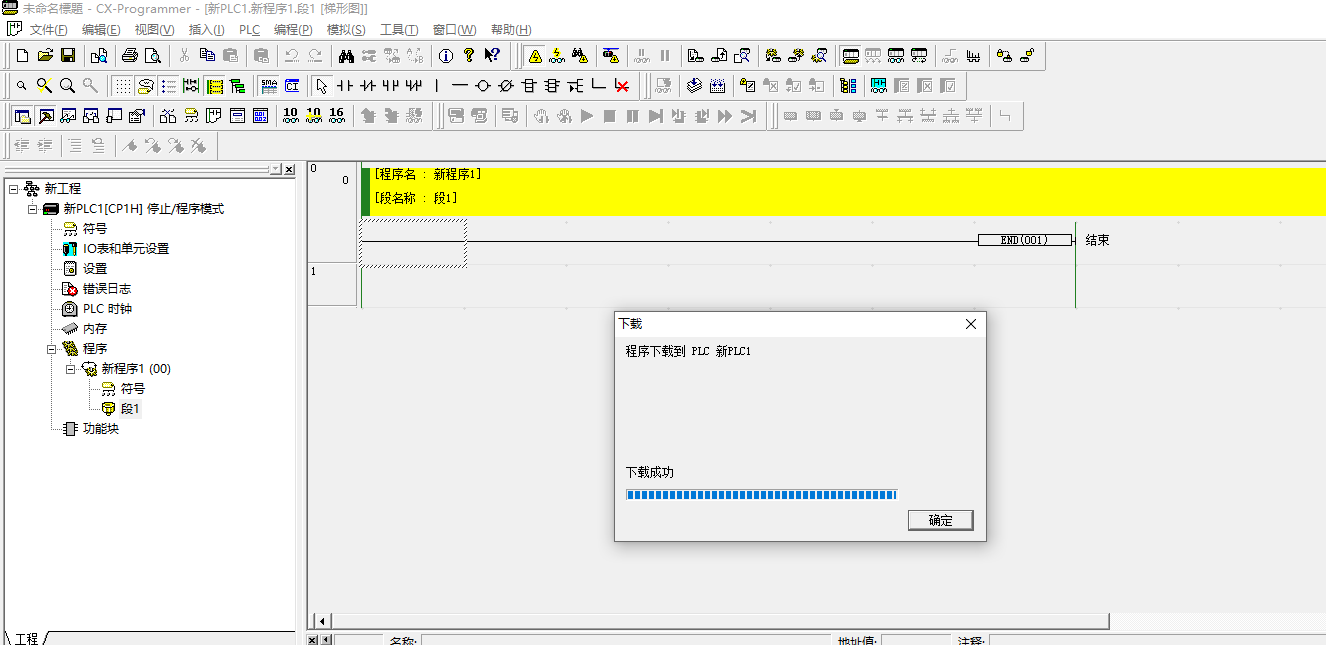Click the red X delete line tool
The height and width of the screenshot is (645, 1326).
(621, 86)
